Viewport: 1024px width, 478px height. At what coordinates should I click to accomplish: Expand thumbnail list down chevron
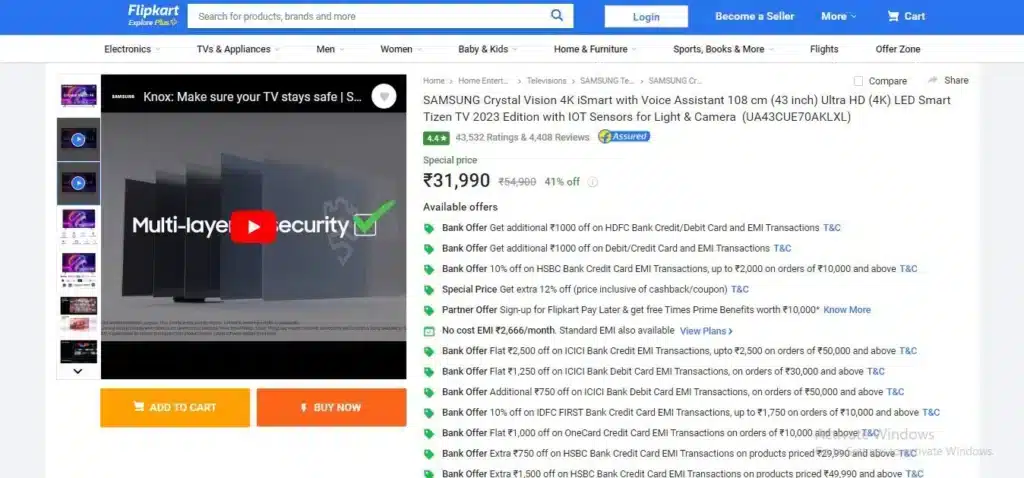(x=78, y=371)
